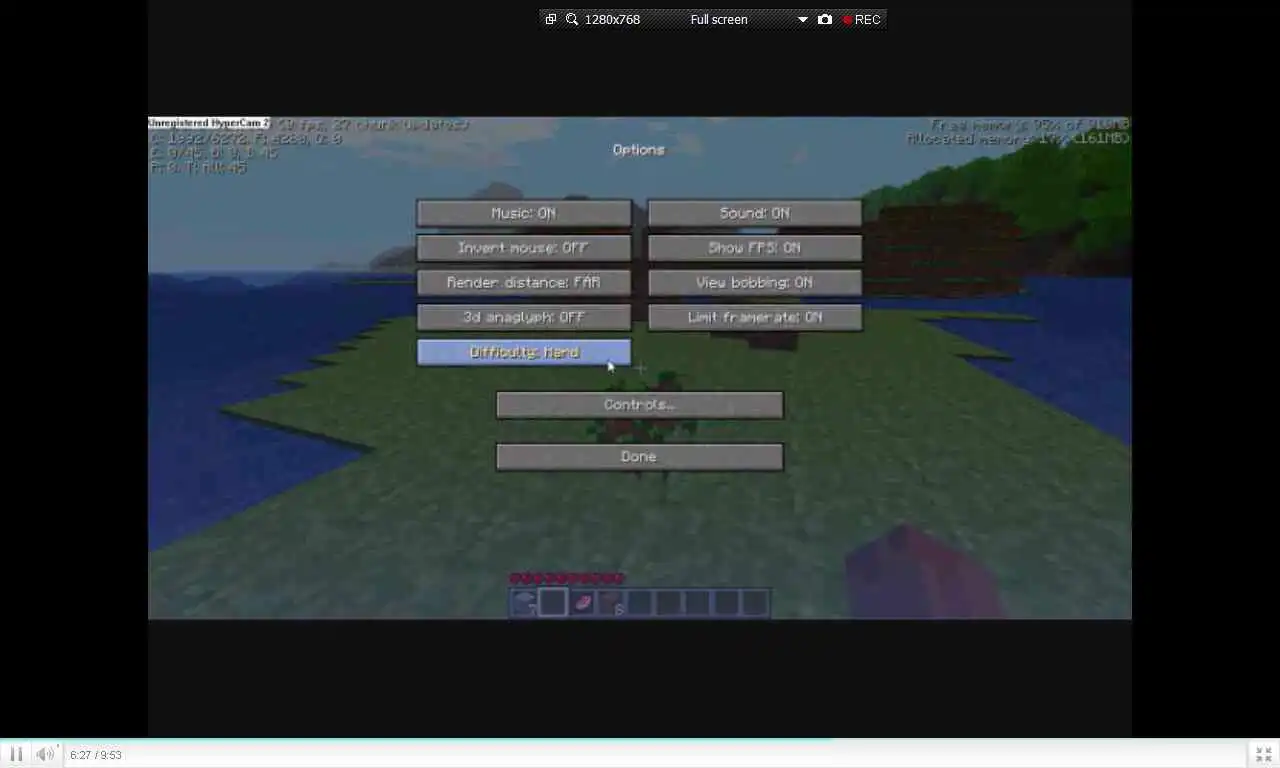Toggle Sound: ON setting
This screenshot has width=1280, height=768.
[x=755, y=213]
